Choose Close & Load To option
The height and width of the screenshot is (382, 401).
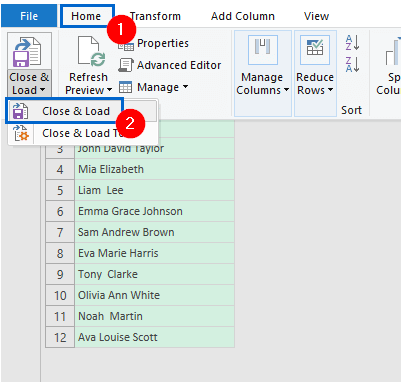point(83,133)
